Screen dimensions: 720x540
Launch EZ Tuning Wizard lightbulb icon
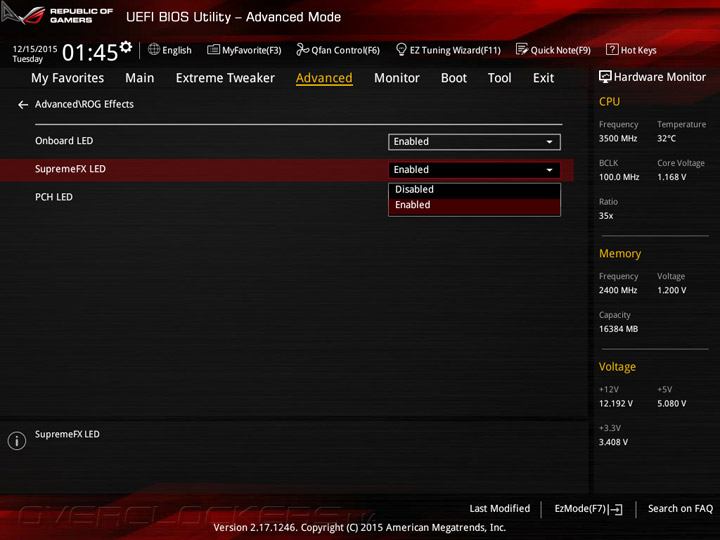[x=401, y=49]
